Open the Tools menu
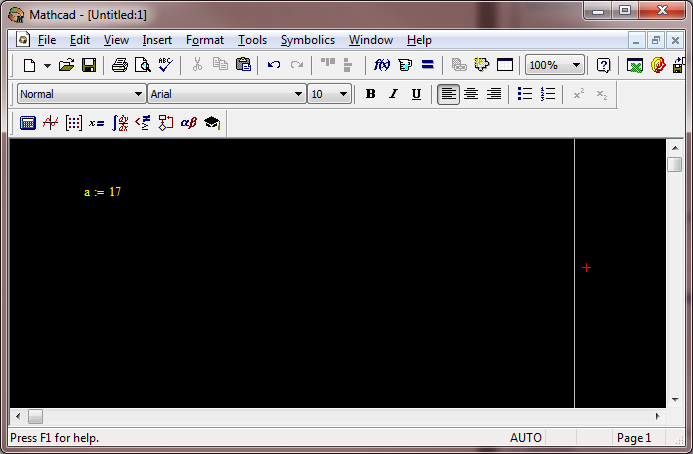Viewport: 693px width, 454px height. (252, 40)
